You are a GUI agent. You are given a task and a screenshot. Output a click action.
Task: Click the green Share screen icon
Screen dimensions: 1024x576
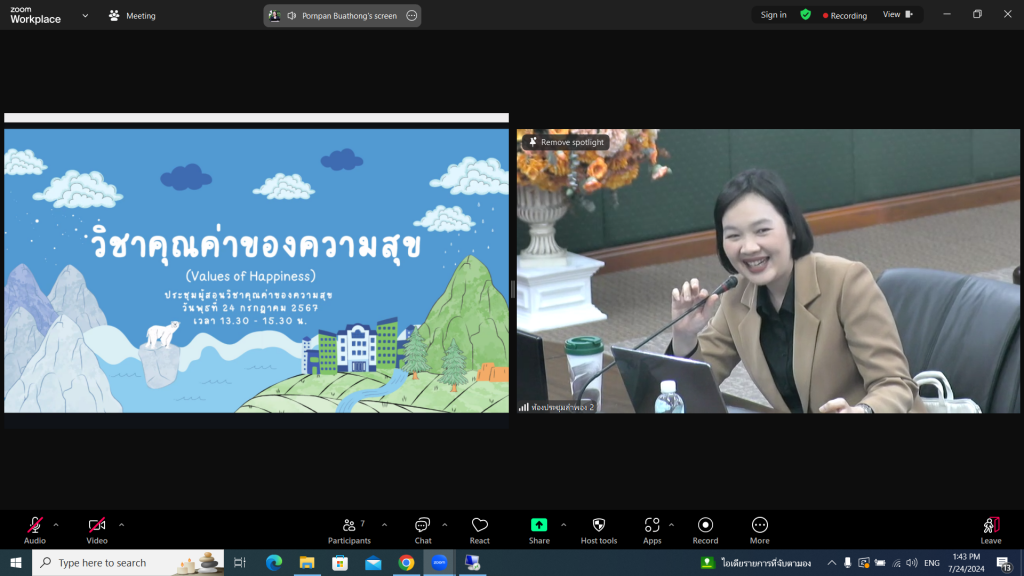539,526
